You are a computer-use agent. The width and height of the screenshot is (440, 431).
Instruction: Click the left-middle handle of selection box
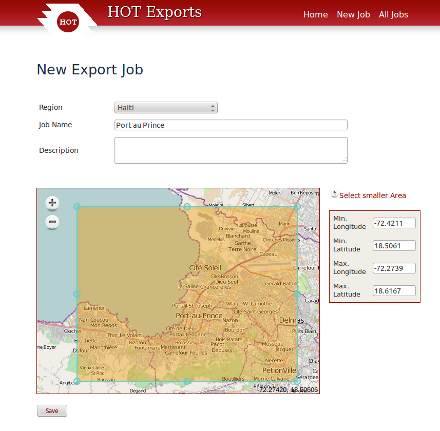[x=77, y=294]
